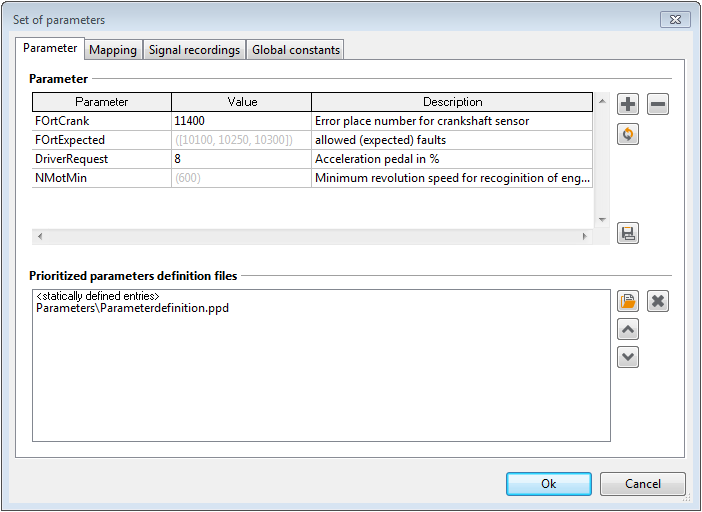Switch to the Parameter tab
Viewport: 702px width, 512px height.
click(50, 48)
